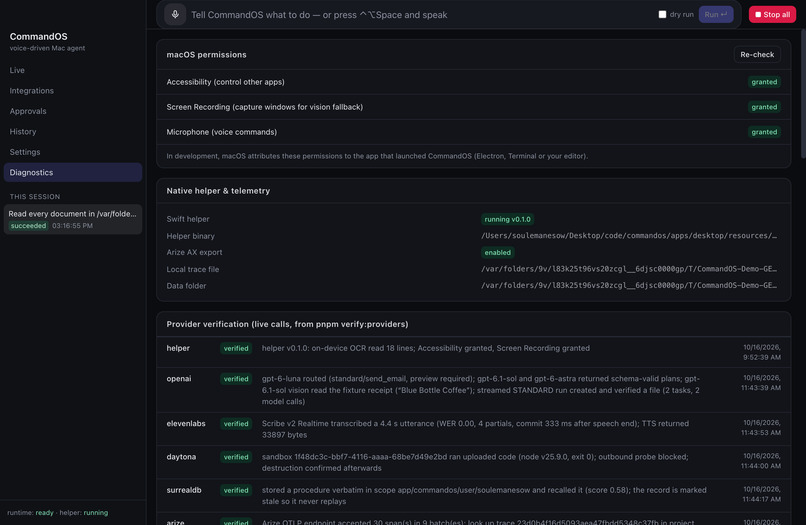
Task: Click the helper row 9:52:39 AM timestamp
Action: tap(762, 352)
